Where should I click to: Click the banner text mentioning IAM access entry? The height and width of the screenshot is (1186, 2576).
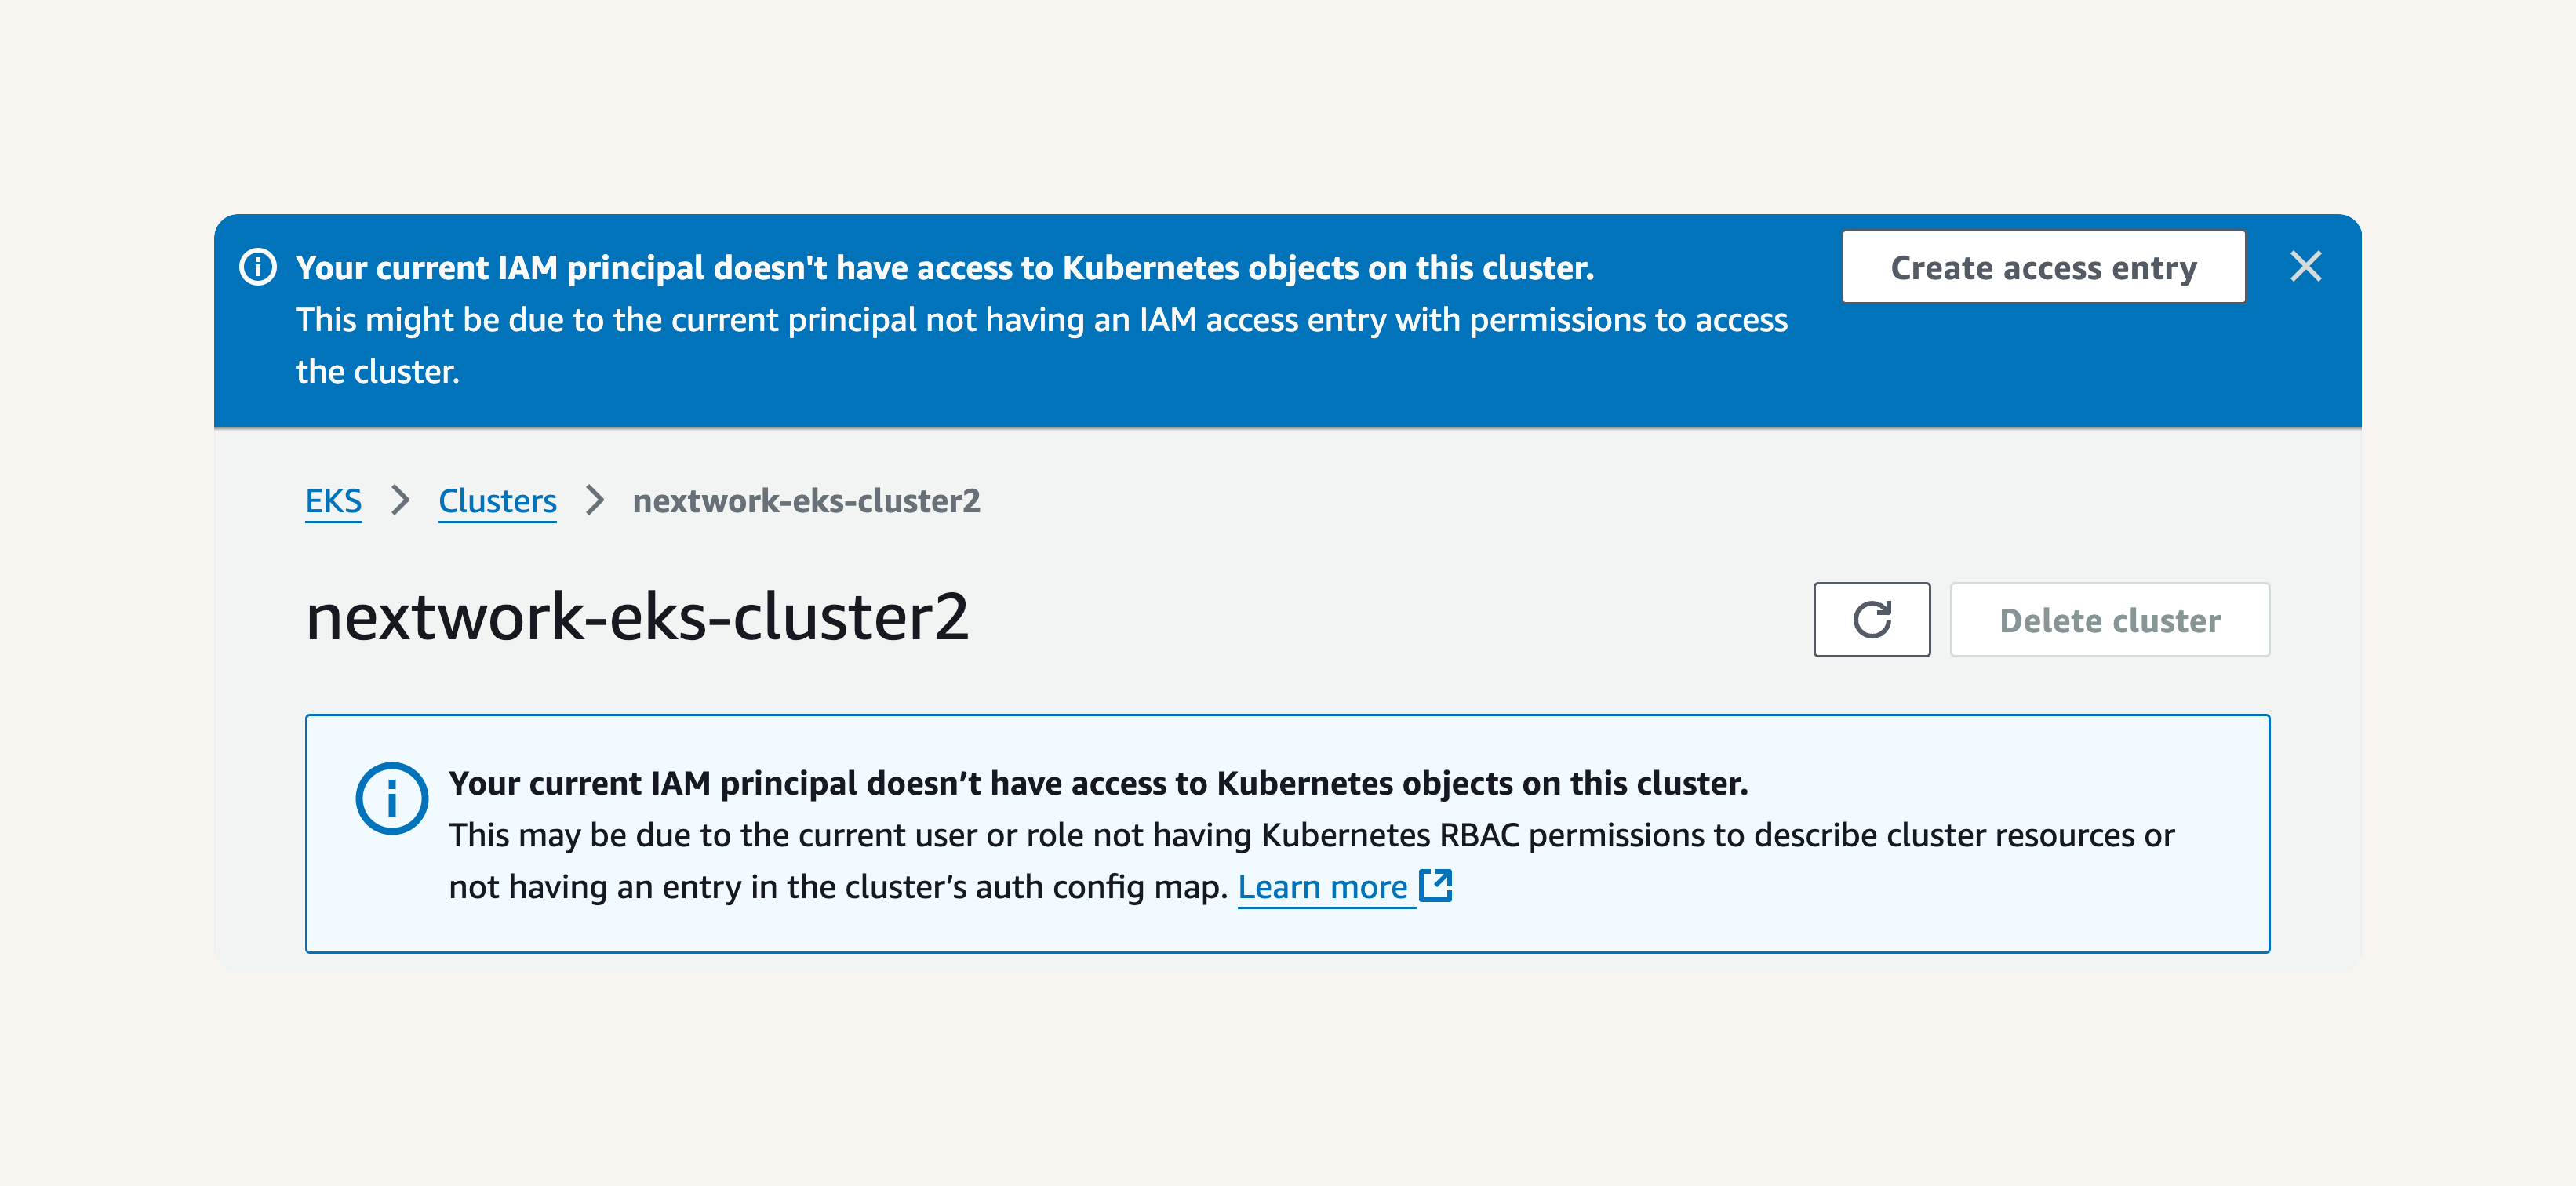point(1041,320)
